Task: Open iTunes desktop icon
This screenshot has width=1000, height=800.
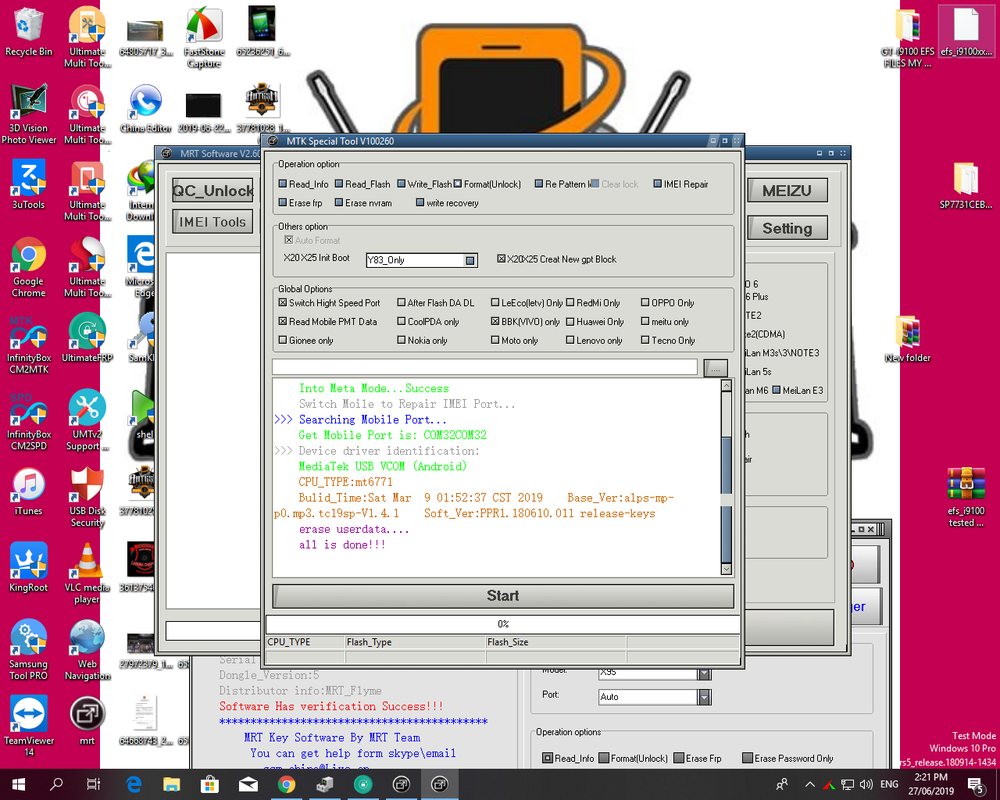Action: point(28,491)
